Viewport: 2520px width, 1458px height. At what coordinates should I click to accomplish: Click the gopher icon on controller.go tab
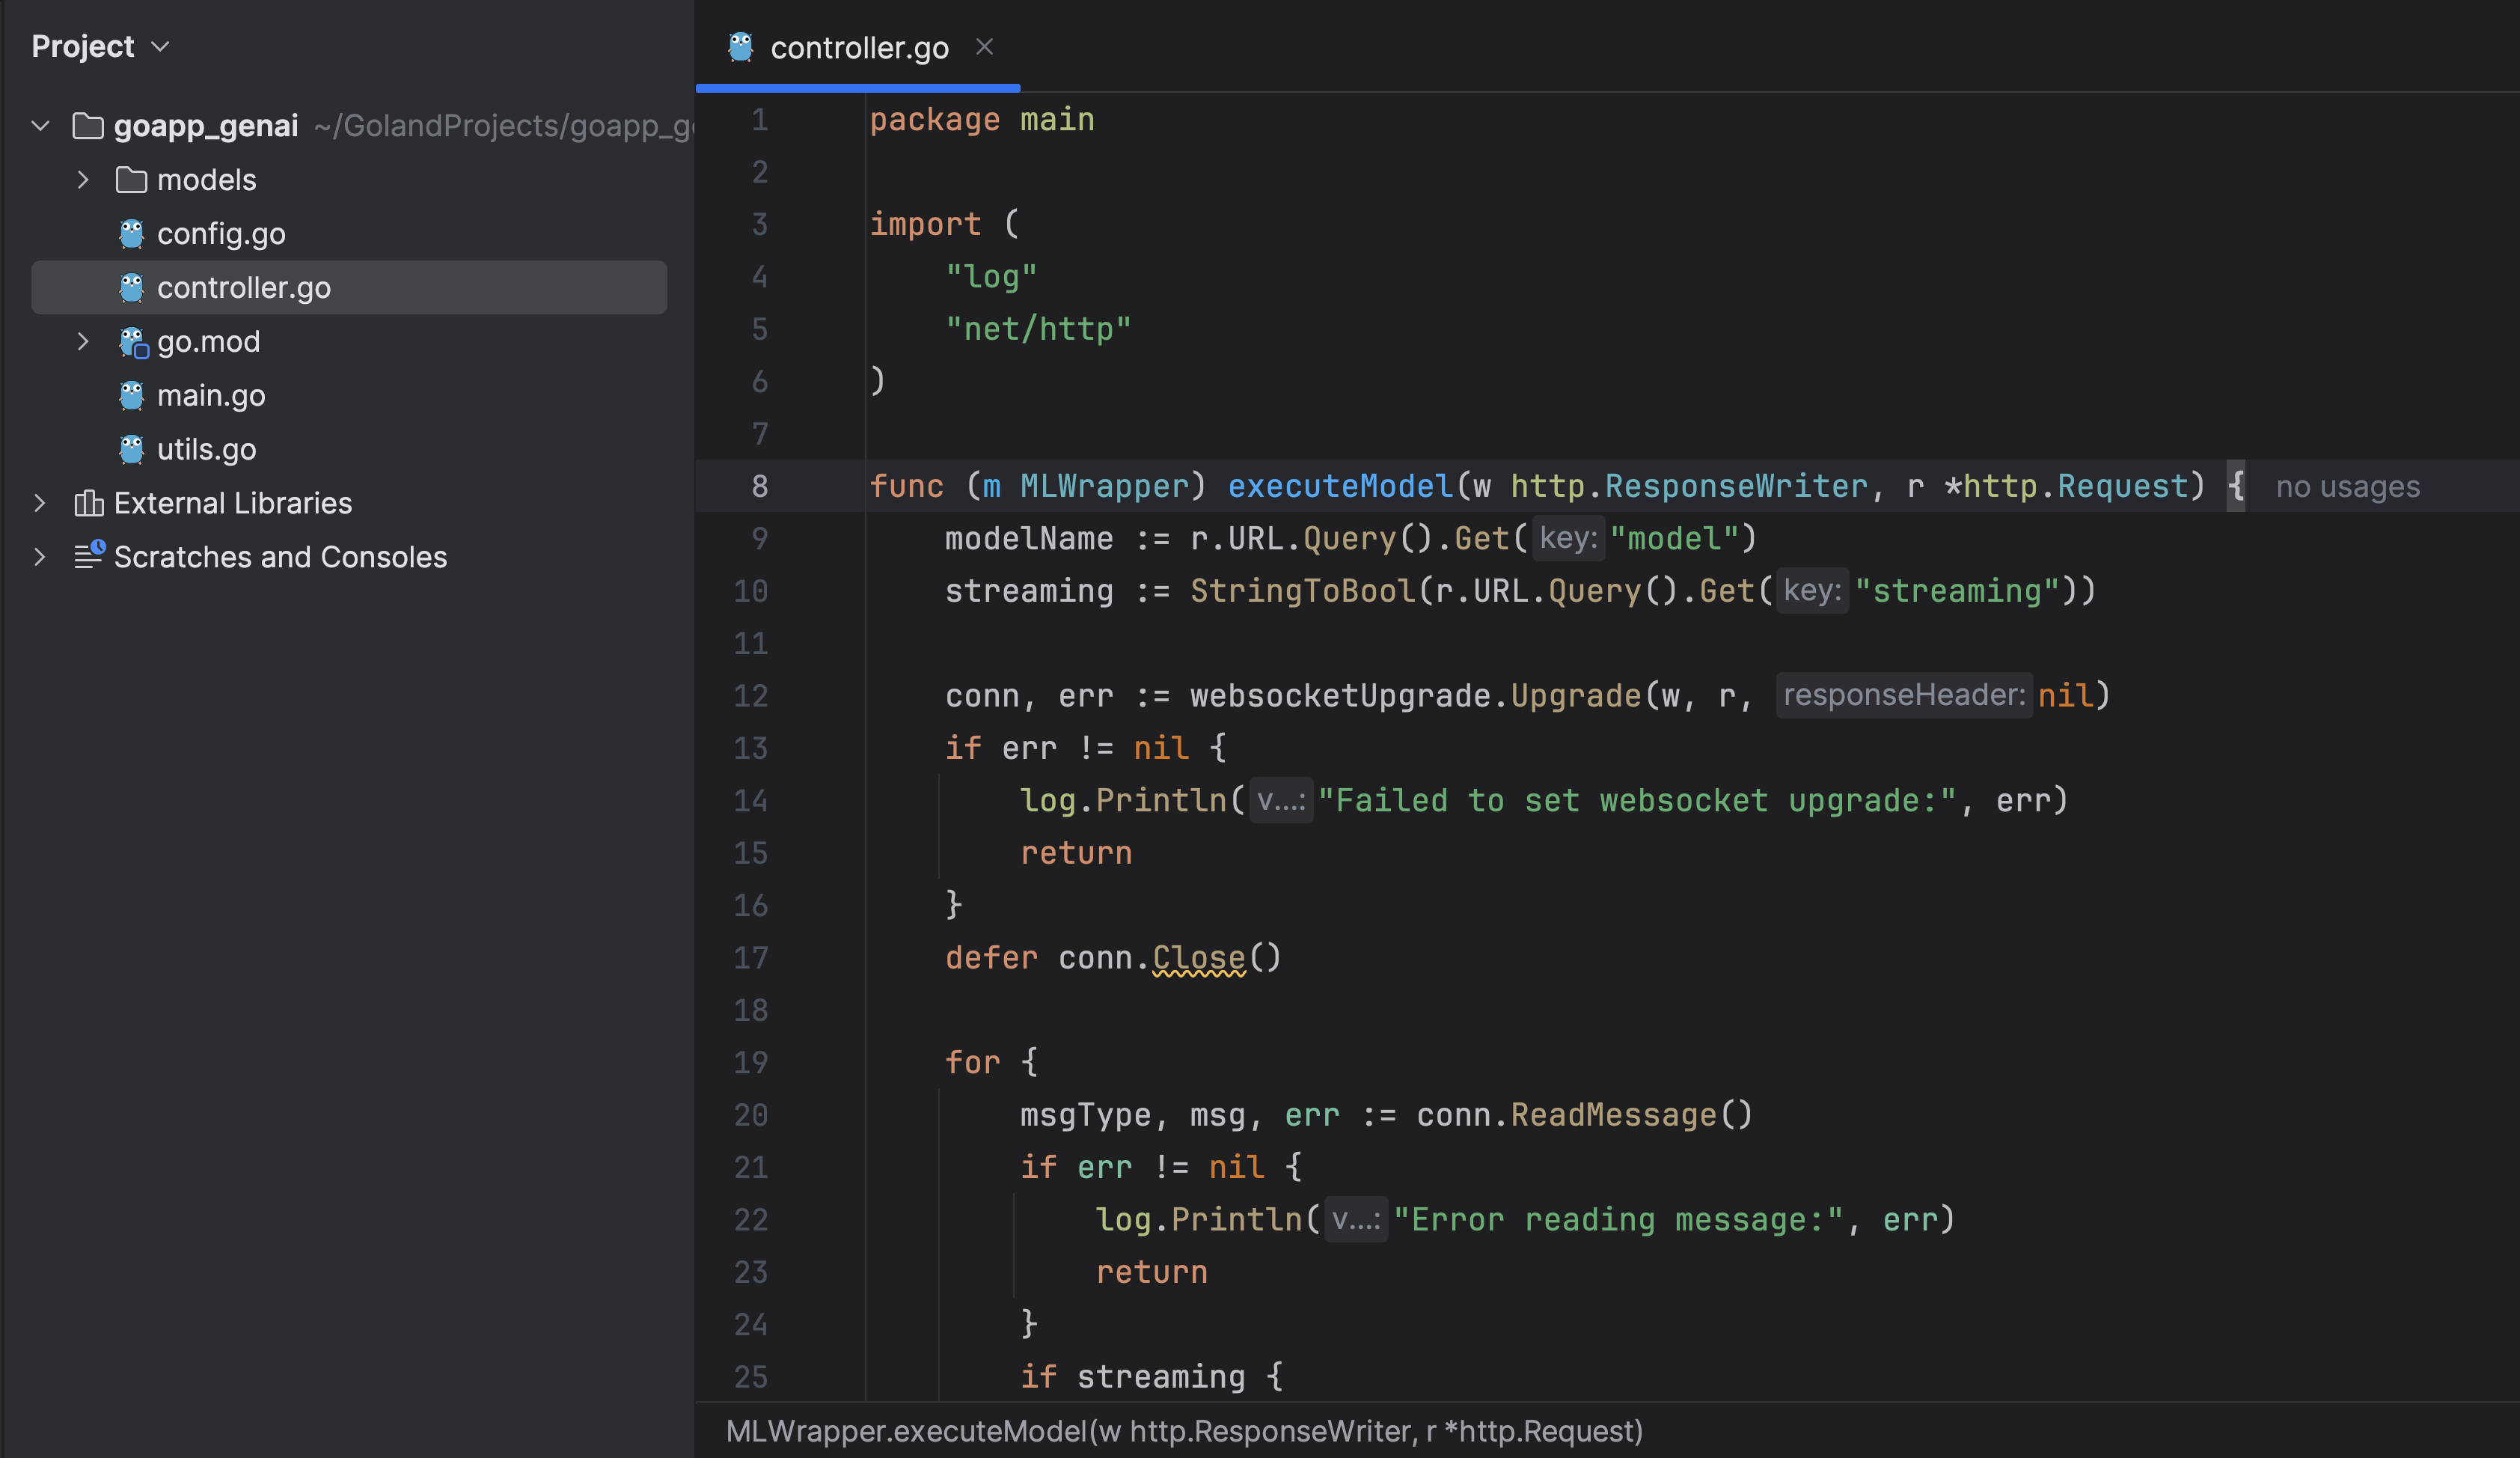[x=741, y=47]
